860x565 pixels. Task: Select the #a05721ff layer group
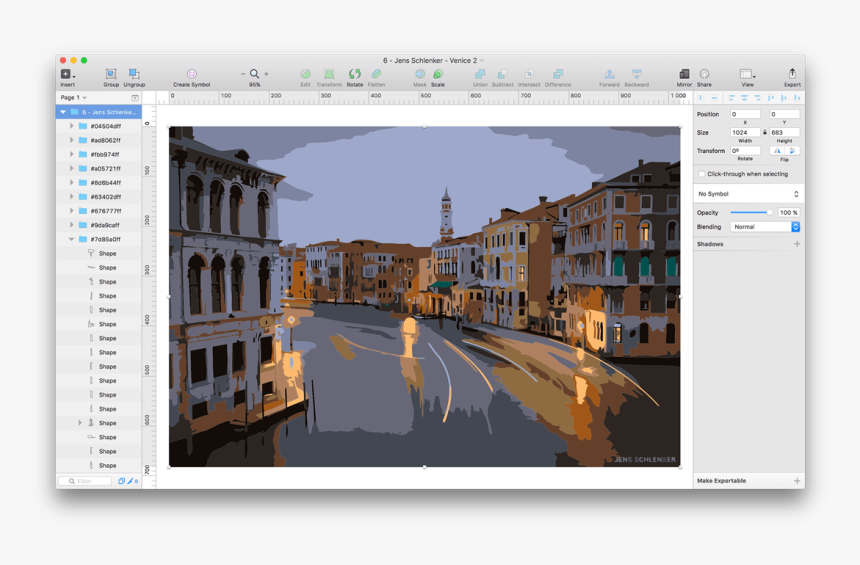click(99, 168)
